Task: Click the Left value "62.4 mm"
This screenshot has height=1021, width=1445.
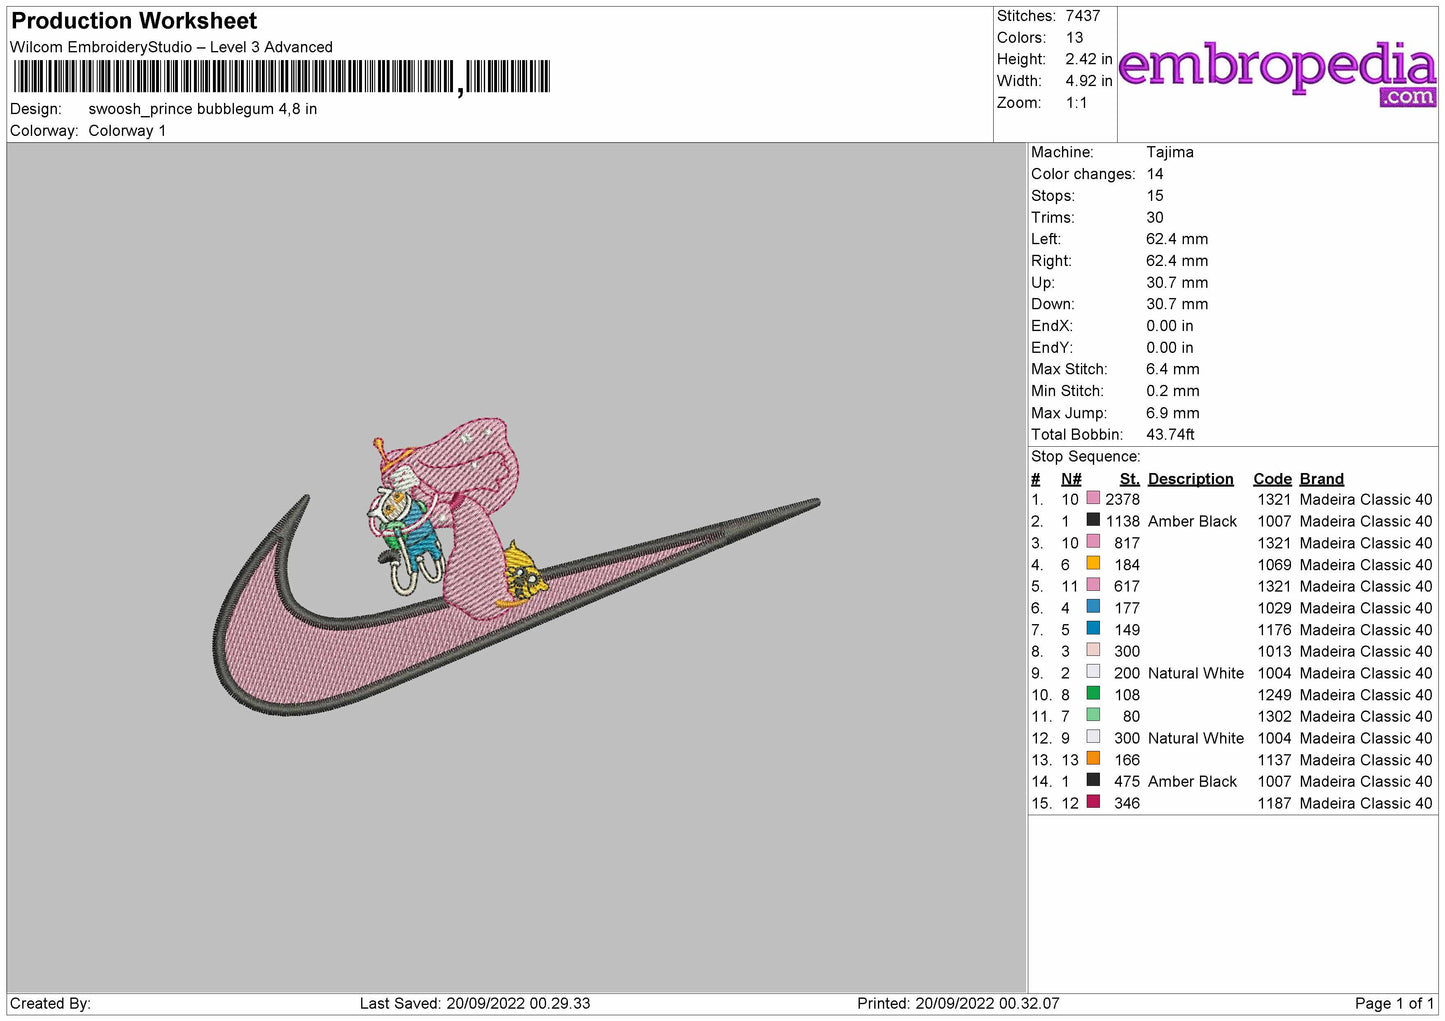Action: click(1176, 239)
